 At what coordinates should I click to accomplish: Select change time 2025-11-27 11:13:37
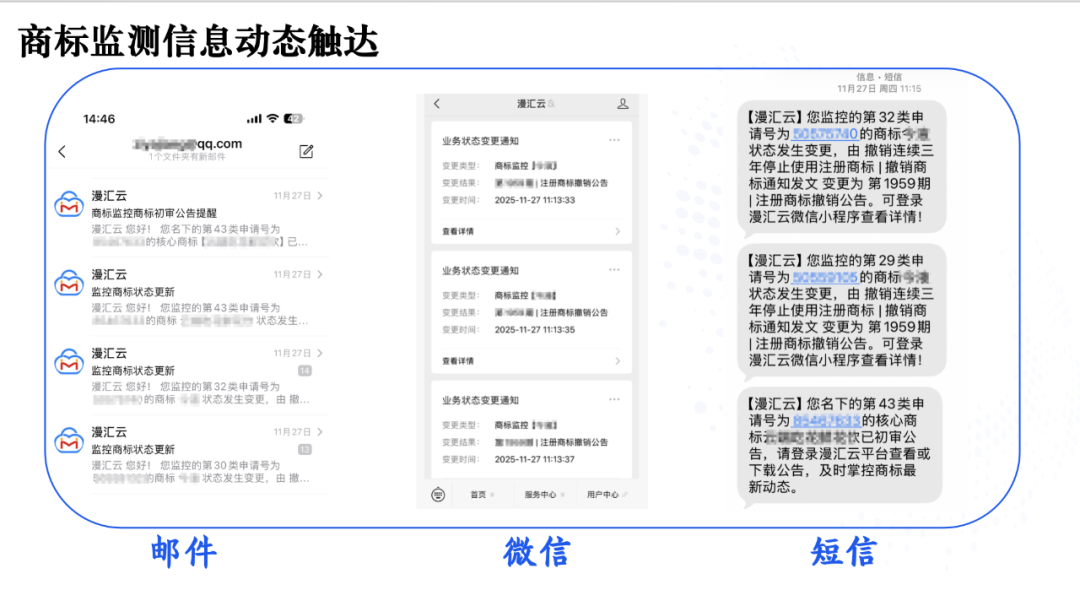click(534, 459)
